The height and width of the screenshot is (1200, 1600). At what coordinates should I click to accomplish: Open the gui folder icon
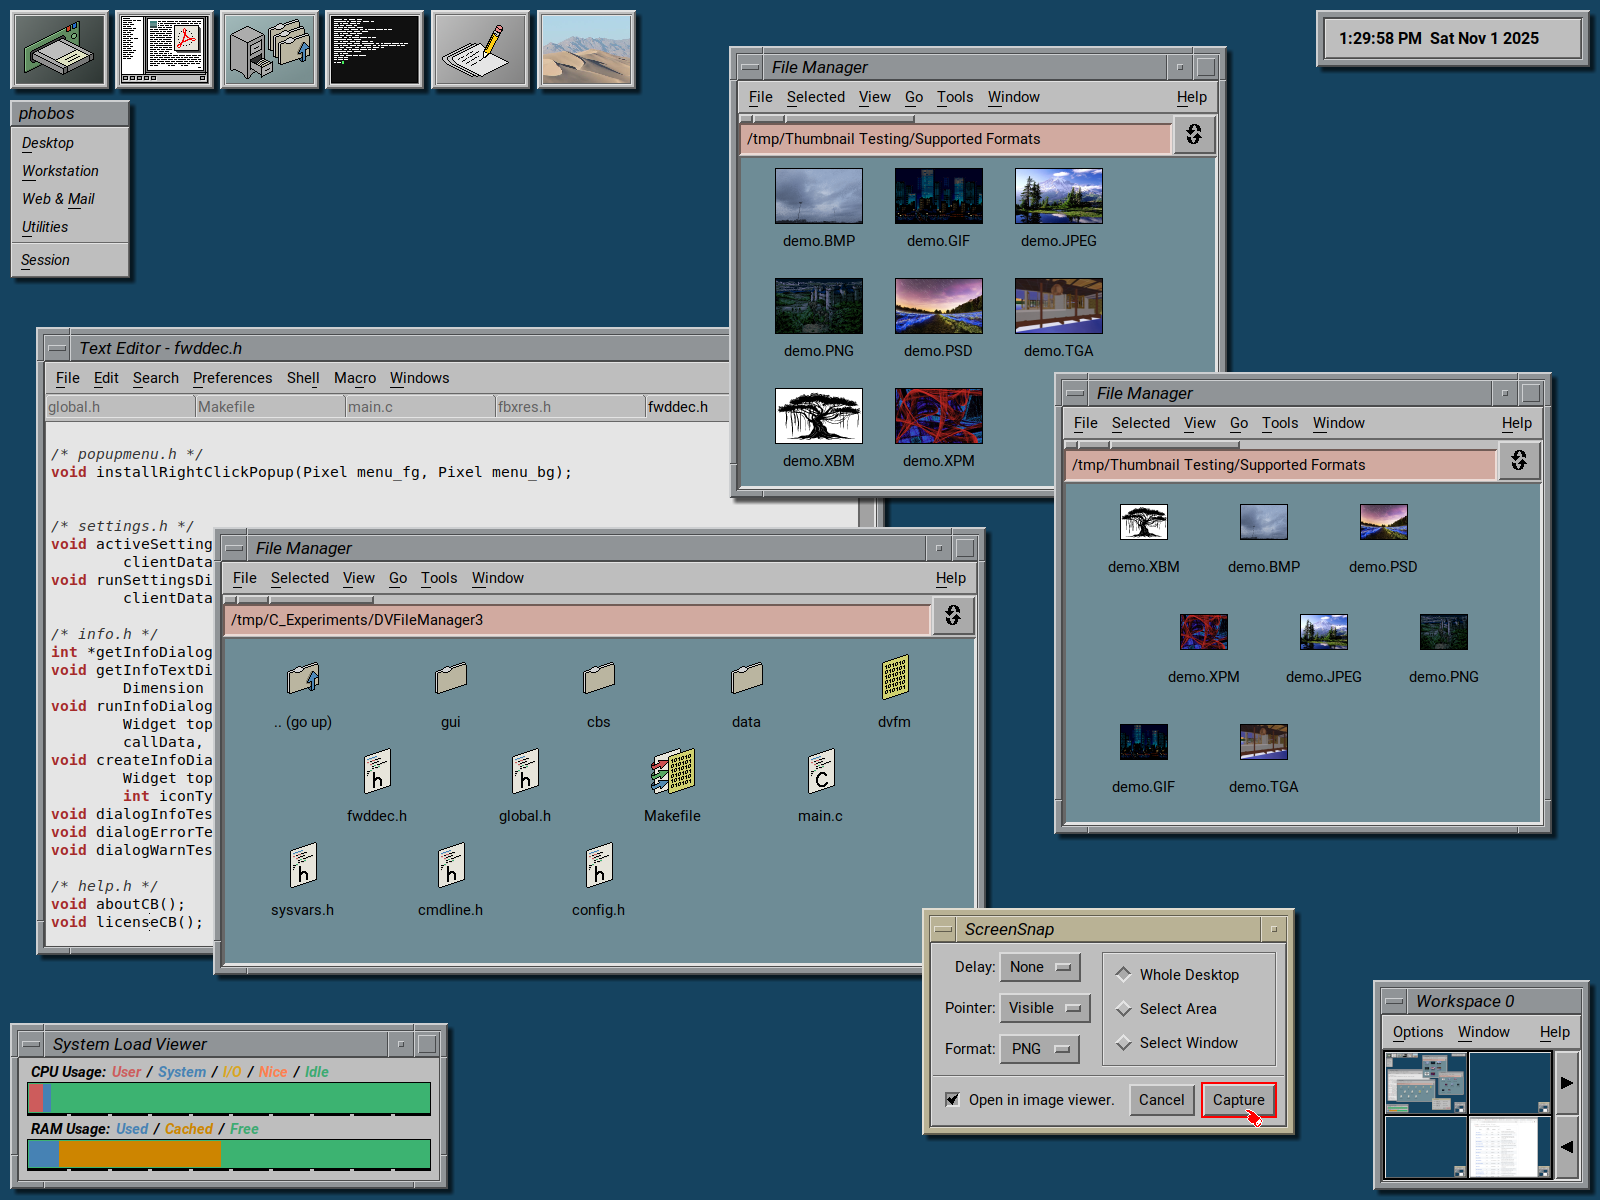451,678
